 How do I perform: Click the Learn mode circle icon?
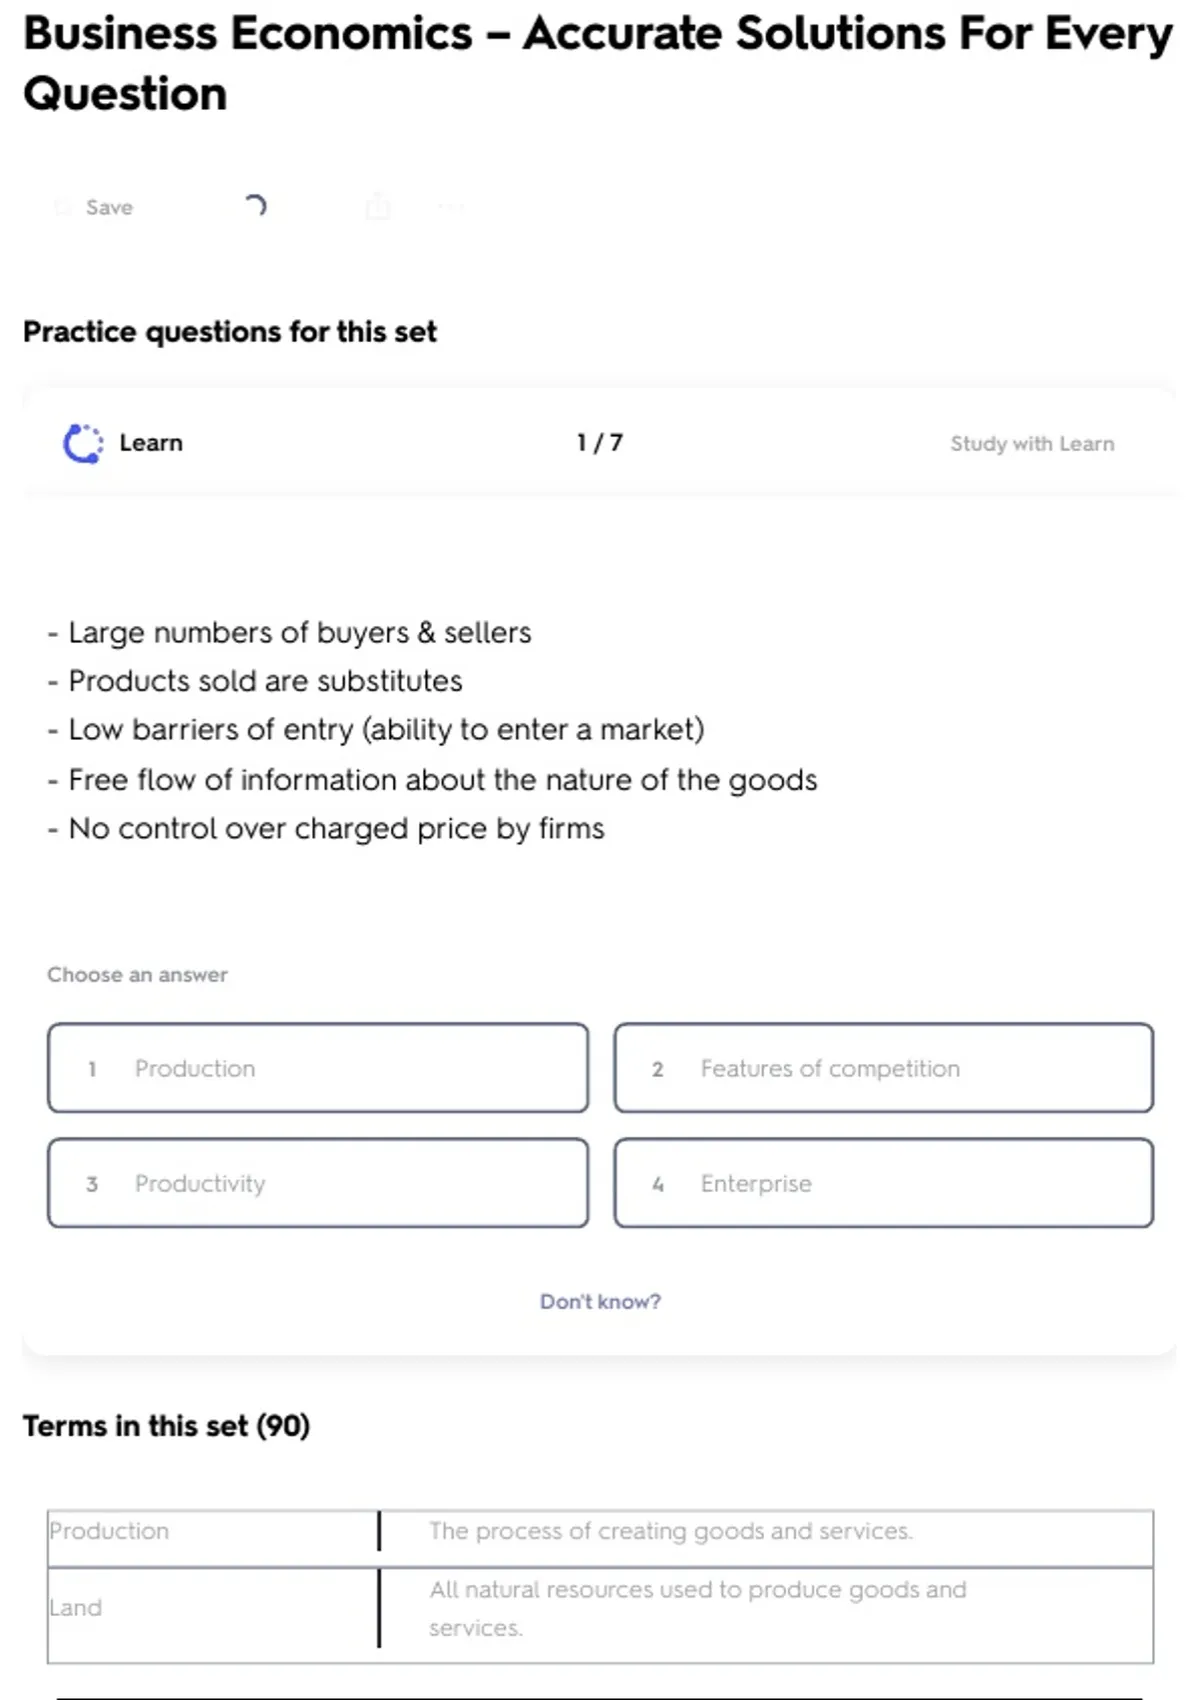83,443
